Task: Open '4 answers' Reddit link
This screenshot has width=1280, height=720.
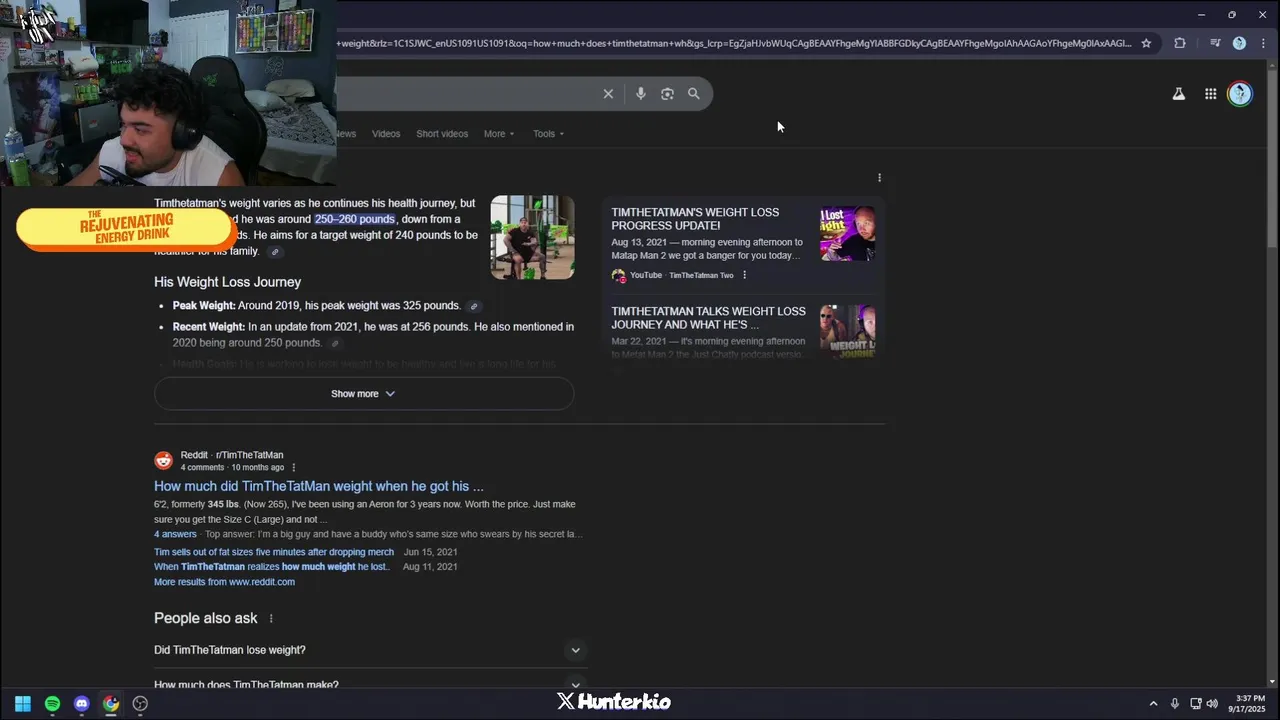Action: (175, 535)
